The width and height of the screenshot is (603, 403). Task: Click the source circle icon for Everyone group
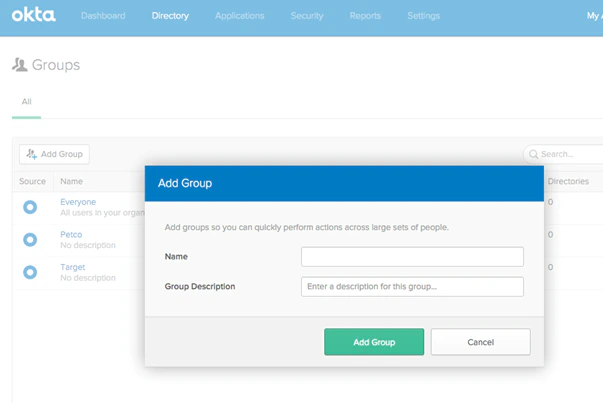tap(30, 207)
